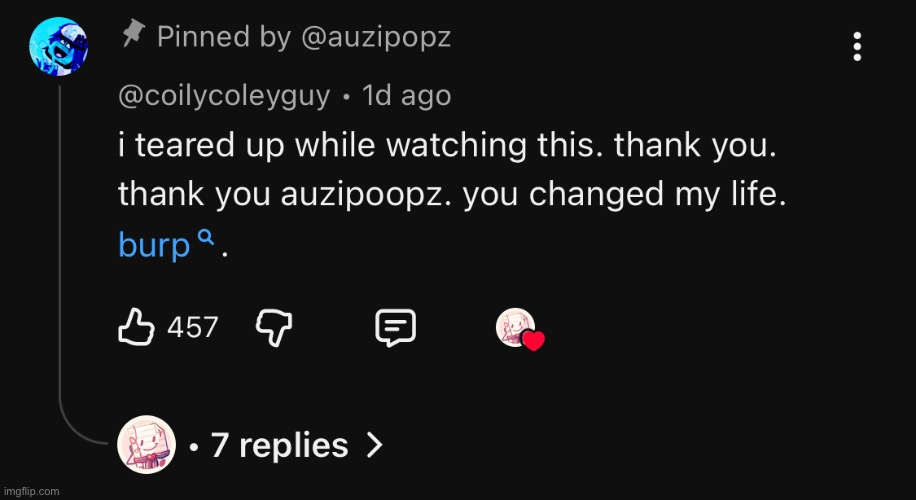Screen dimensions: 916x500
Task: Click the pushpin icon beside Pinned
Action: pyautogui.click(x=131, y=36)
